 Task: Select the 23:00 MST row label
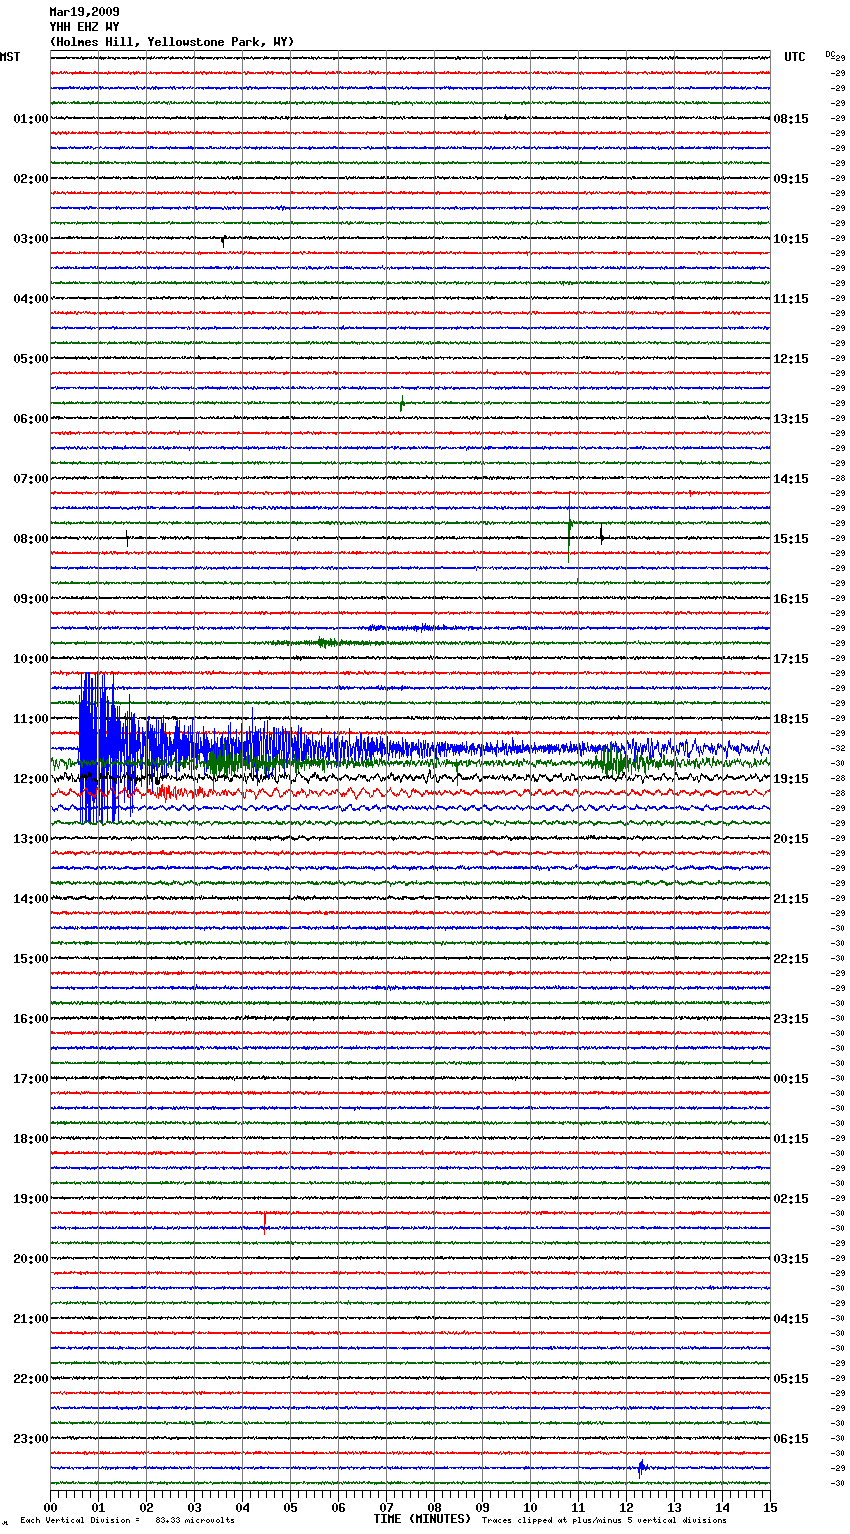tap(30, 1439)
